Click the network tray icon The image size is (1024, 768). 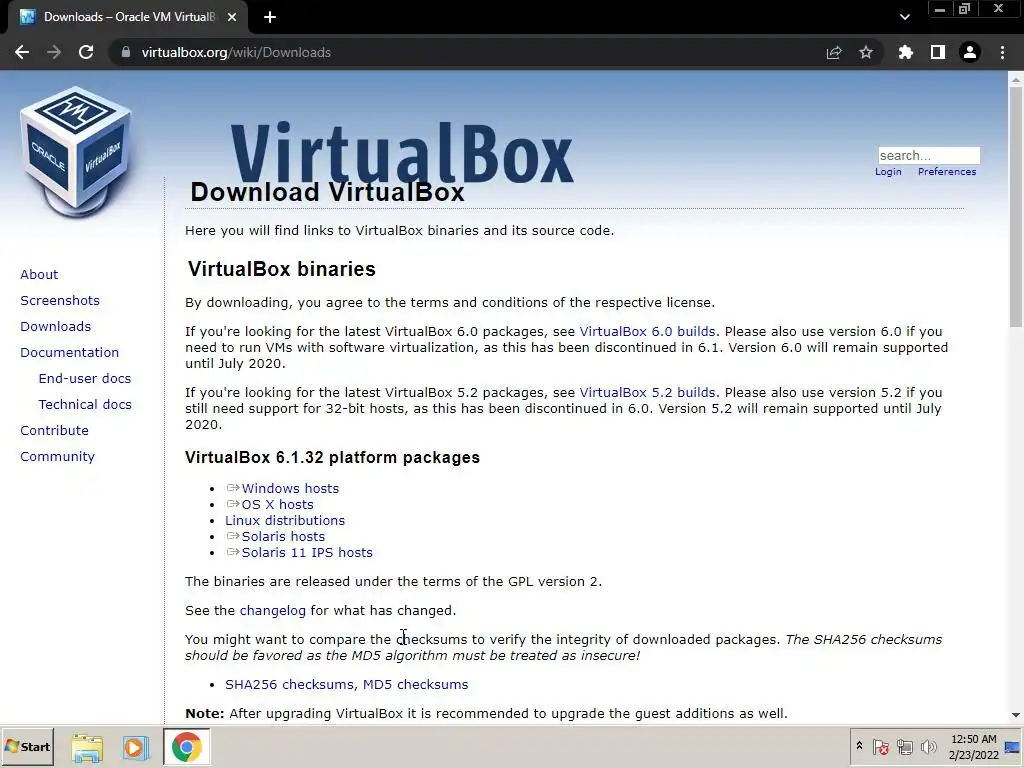click(904, 746)
